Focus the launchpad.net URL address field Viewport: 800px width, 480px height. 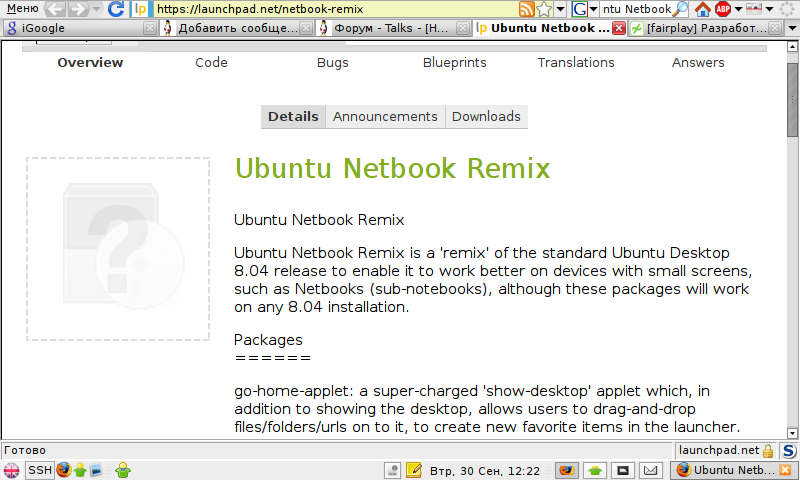334,9
